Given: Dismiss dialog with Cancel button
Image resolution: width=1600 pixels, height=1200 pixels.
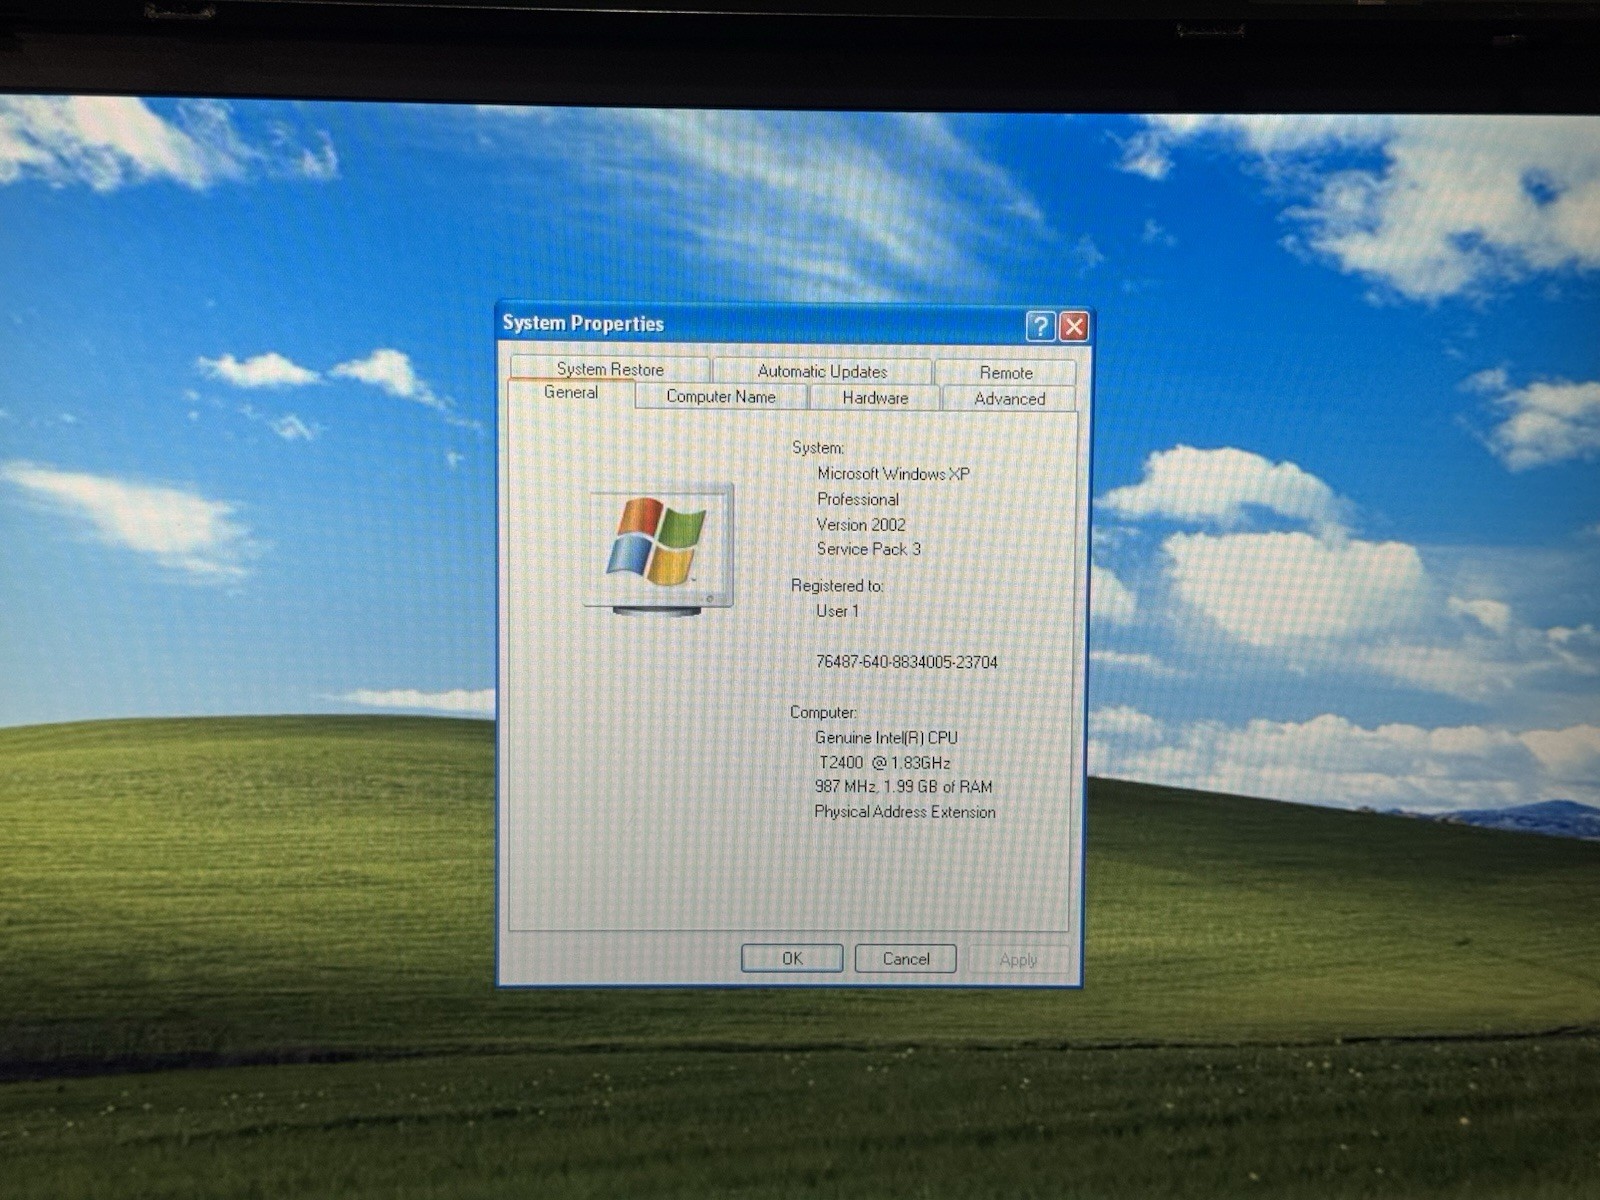Looking at the screenshot, I should point(906,958).
